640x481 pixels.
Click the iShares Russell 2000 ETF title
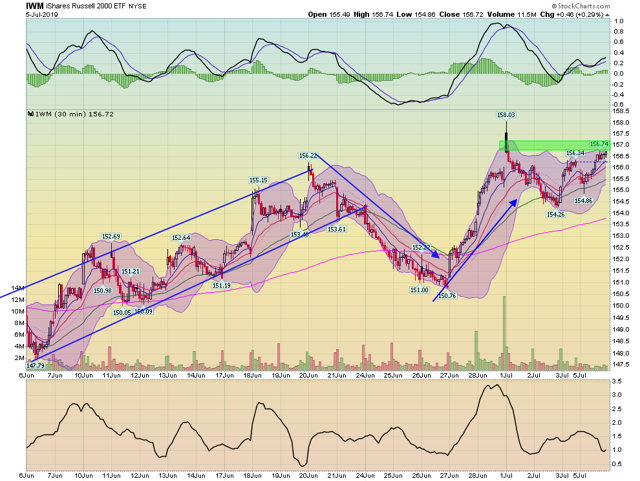tap(85, 6)
